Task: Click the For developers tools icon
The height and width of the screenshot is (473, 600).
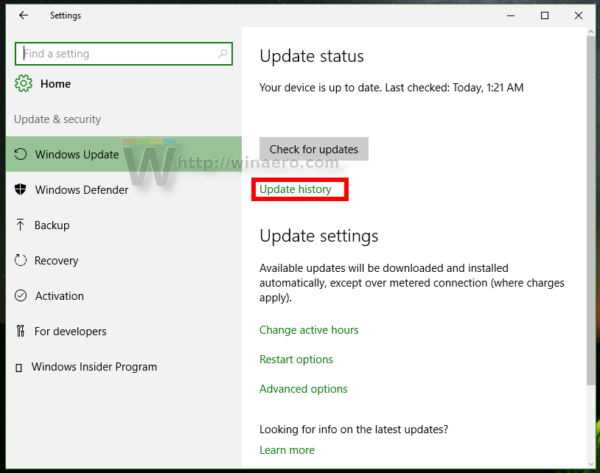Action: pyautogui.click(x=21, y=331)
